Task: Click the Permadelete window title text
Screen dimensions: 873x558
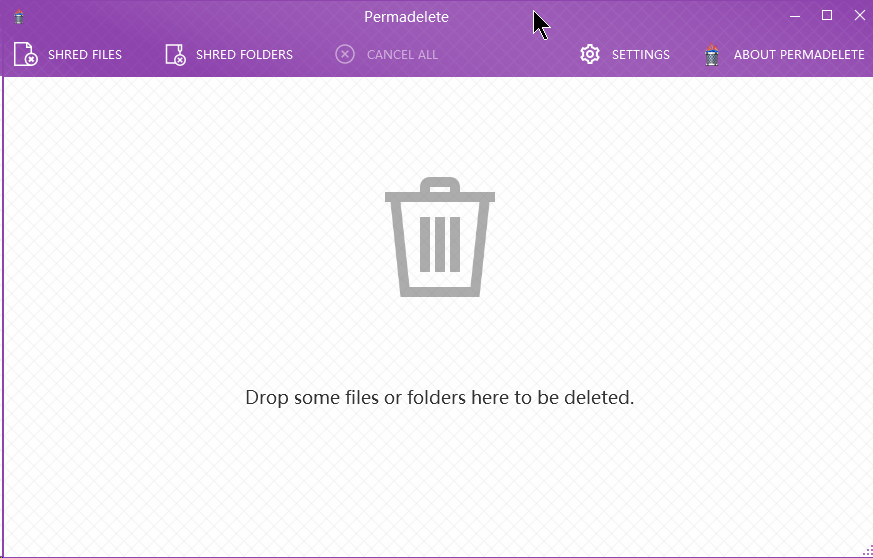Action: point(406,17)
